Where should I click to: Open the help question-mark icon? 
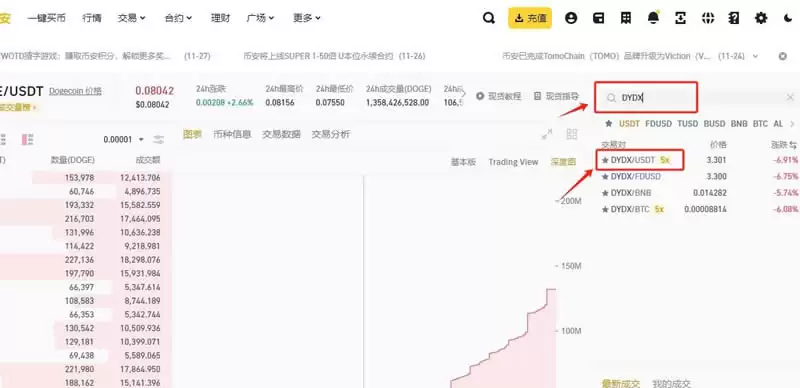(734, 18)
